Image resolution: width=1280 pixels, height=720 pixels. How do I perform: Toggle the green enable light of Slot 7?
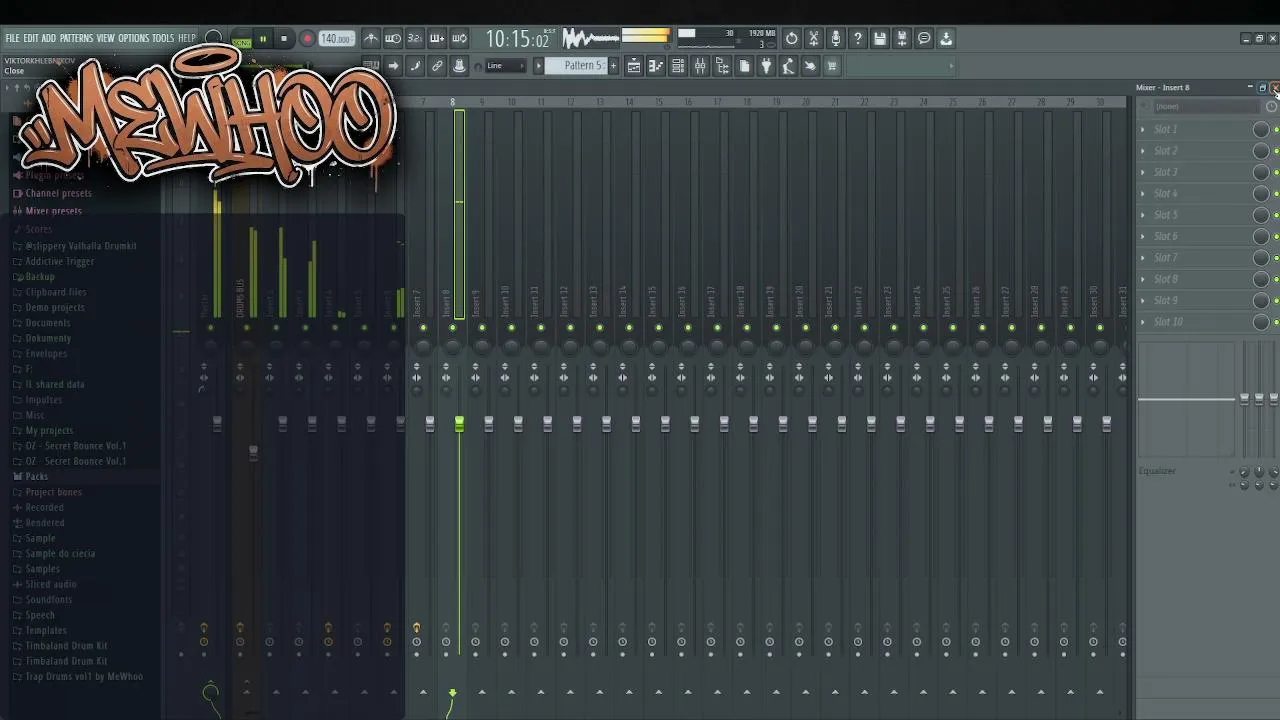pos(1276,258)
